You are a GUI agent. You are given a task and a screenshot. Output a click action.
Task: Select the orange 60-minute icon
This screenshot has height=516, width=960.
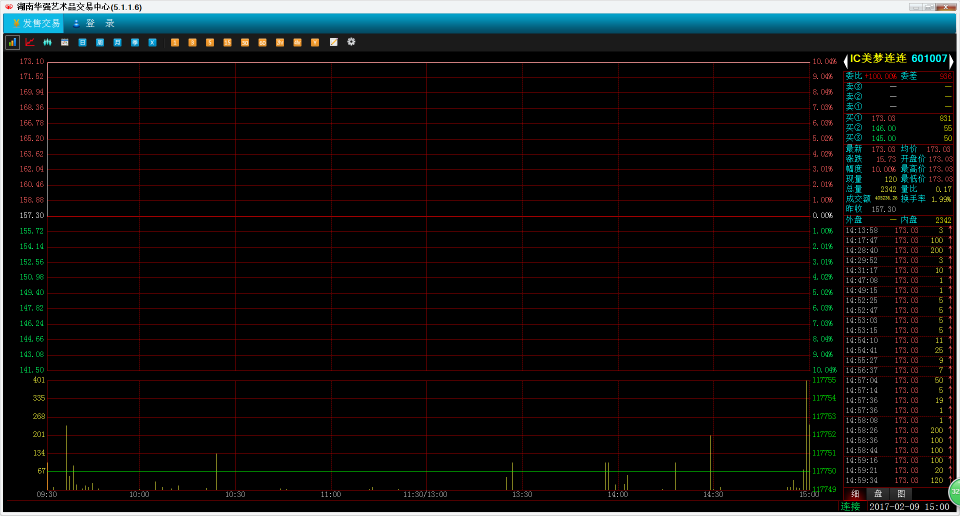[262, 42]
